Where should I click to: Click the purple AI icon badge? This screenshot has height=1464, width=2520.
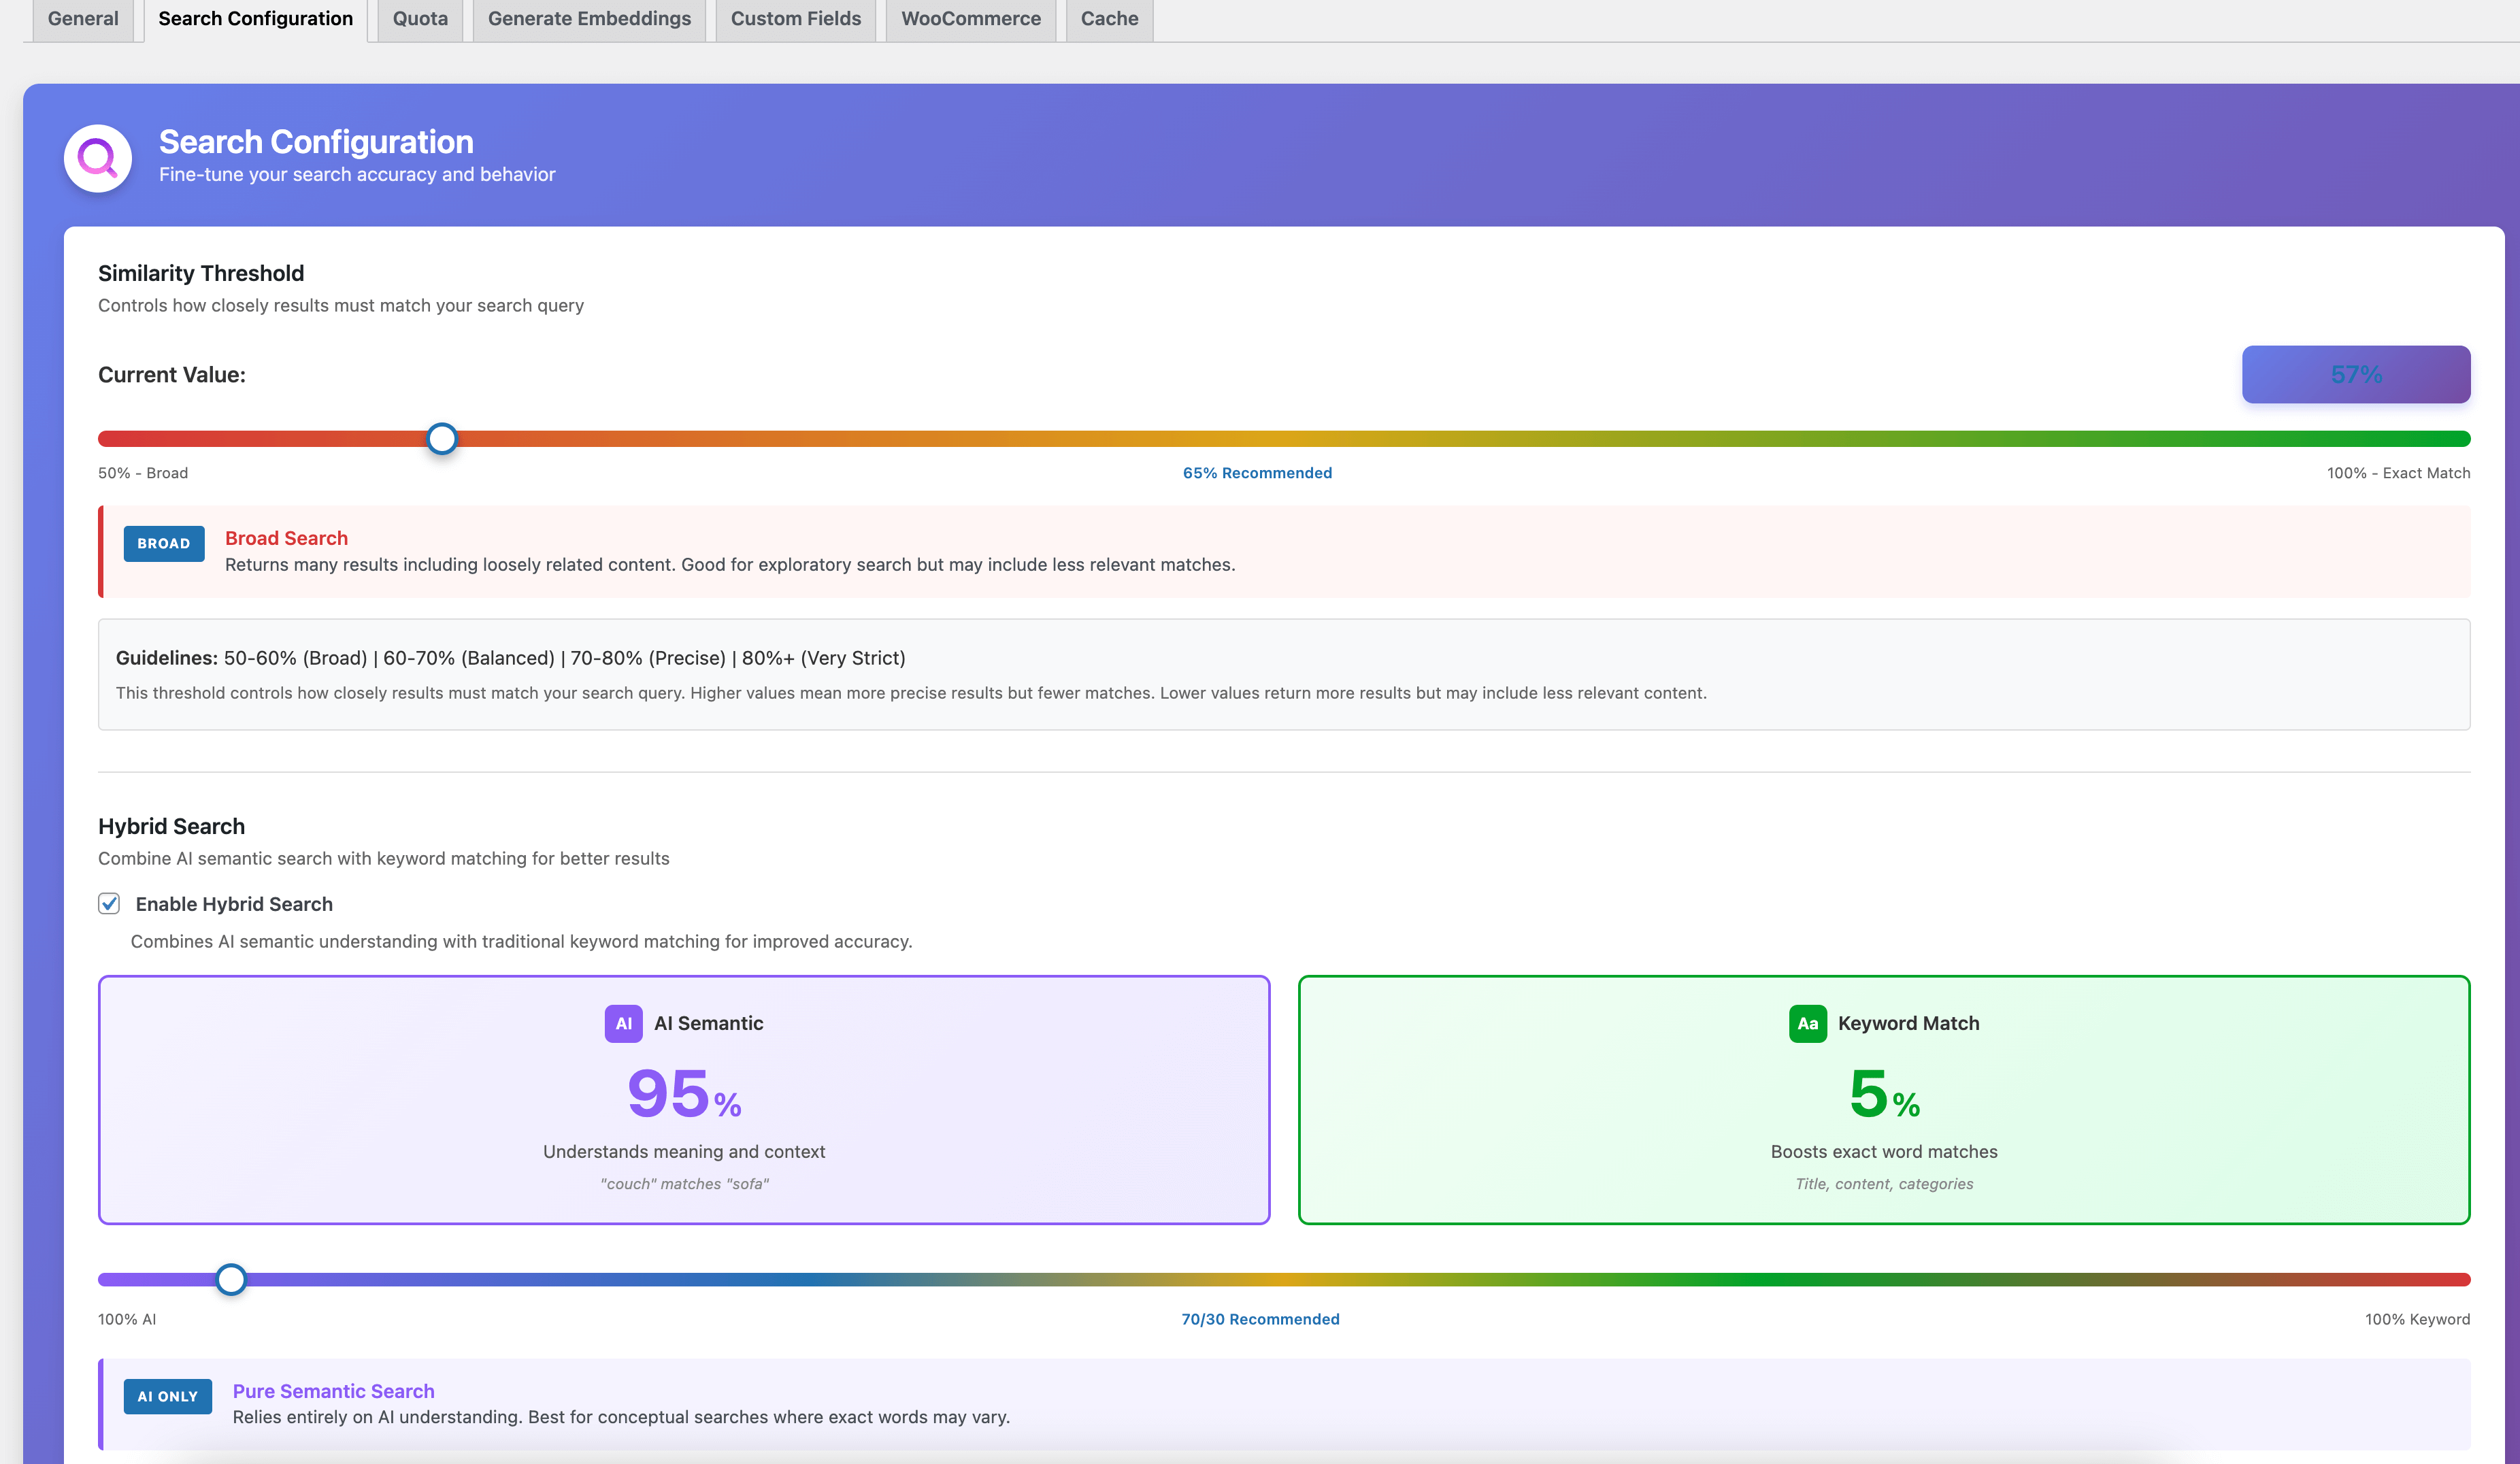[623, 1023]
